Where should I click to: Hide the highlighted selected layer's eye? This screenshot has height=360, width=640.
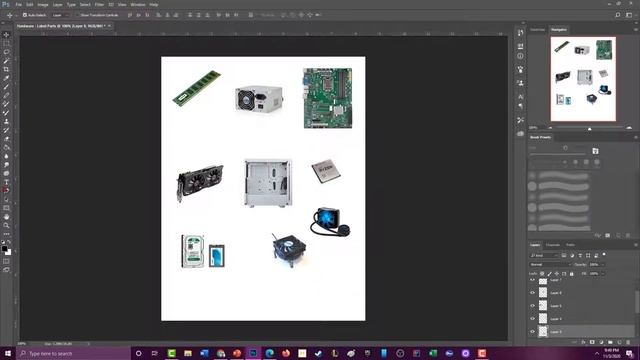pos(532,331)
